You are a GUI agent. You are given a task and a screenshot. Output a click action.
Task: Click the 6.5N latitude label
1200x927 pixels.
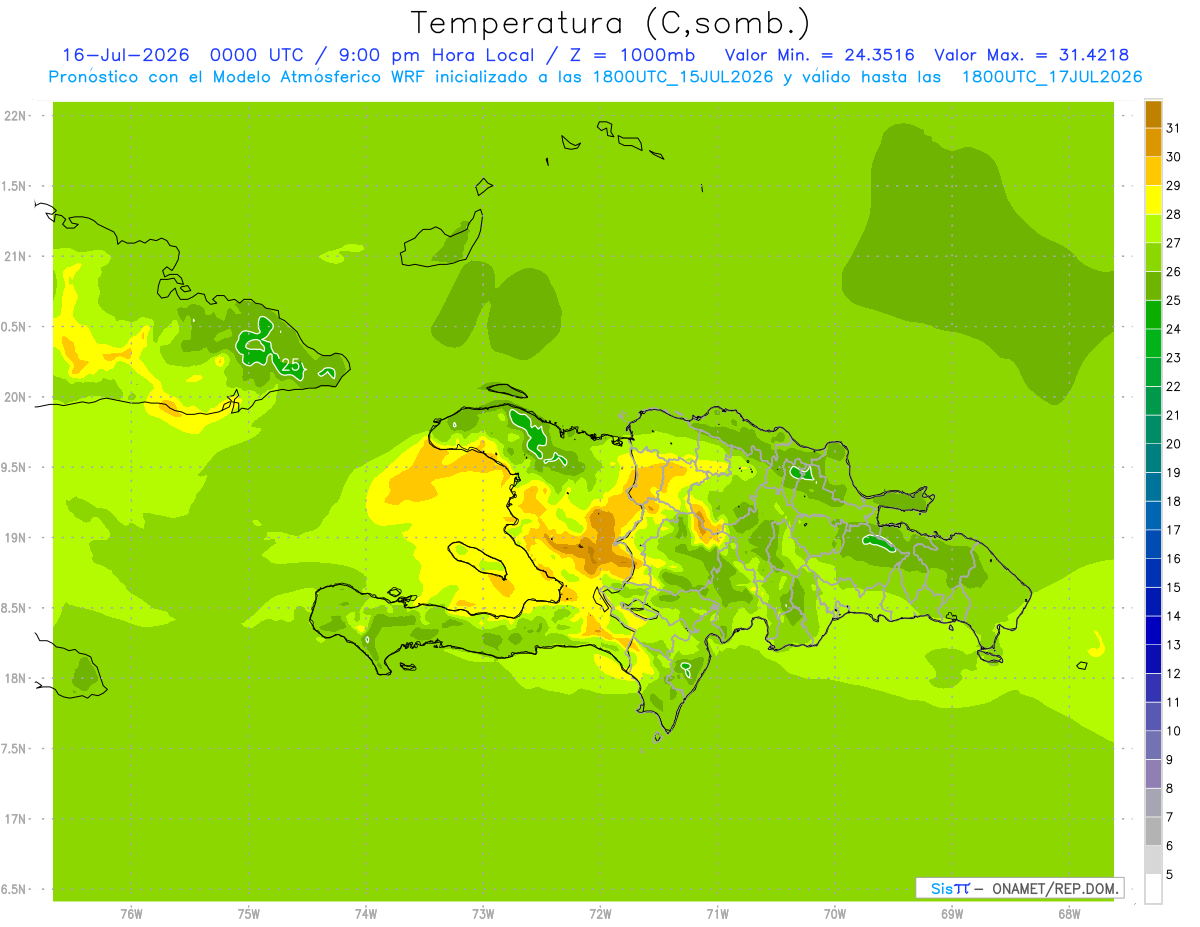[x=15, y=889]
